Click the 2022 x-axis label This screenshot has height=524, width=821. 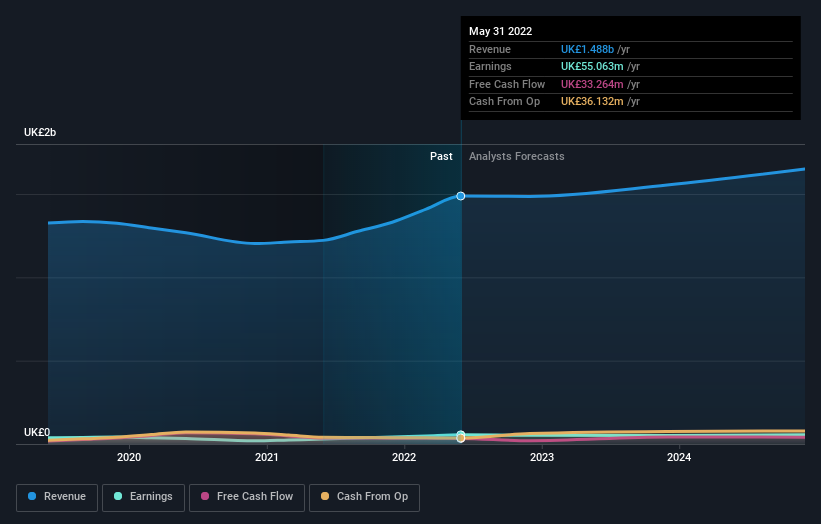[x=404, y=457]
